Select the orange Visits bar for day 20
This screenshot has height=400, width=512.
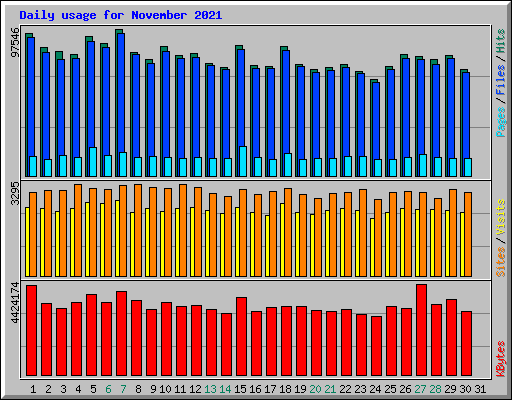click(318, 237)
